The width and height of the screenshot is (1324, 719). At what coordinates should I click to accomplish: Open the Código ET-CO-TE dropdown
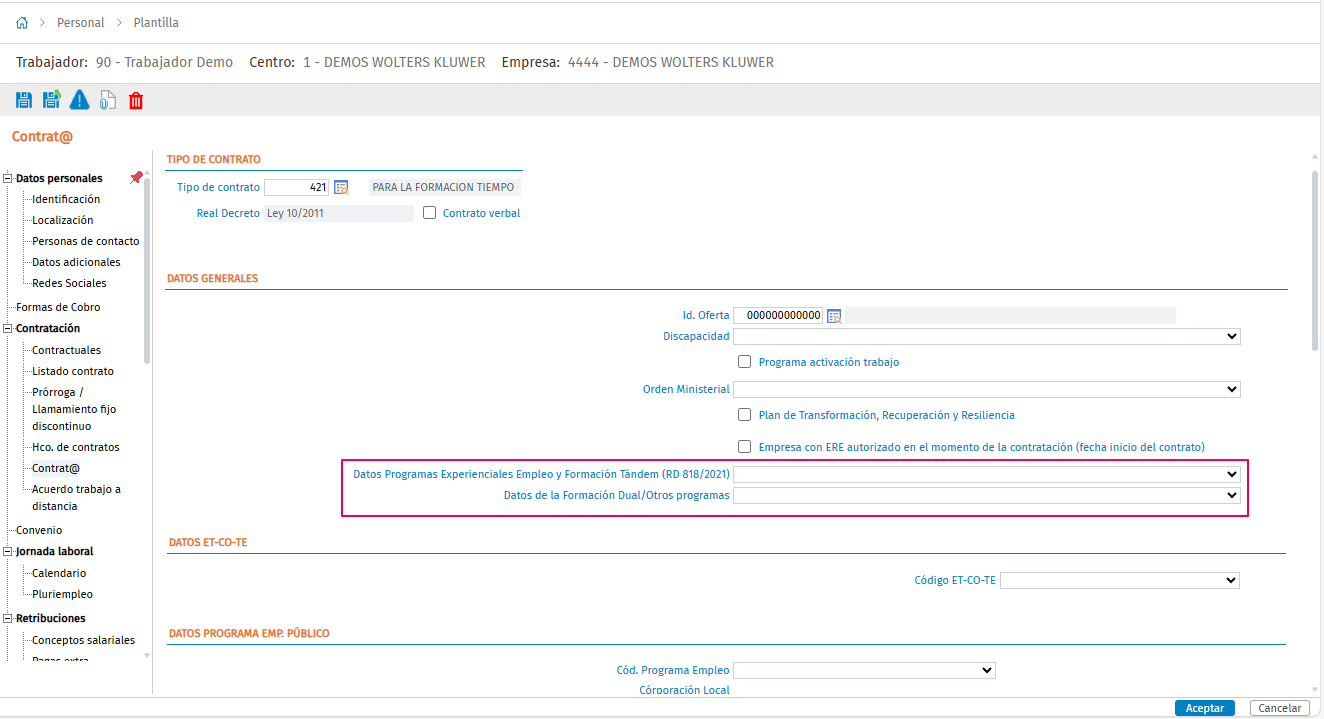click(1120, 580)
